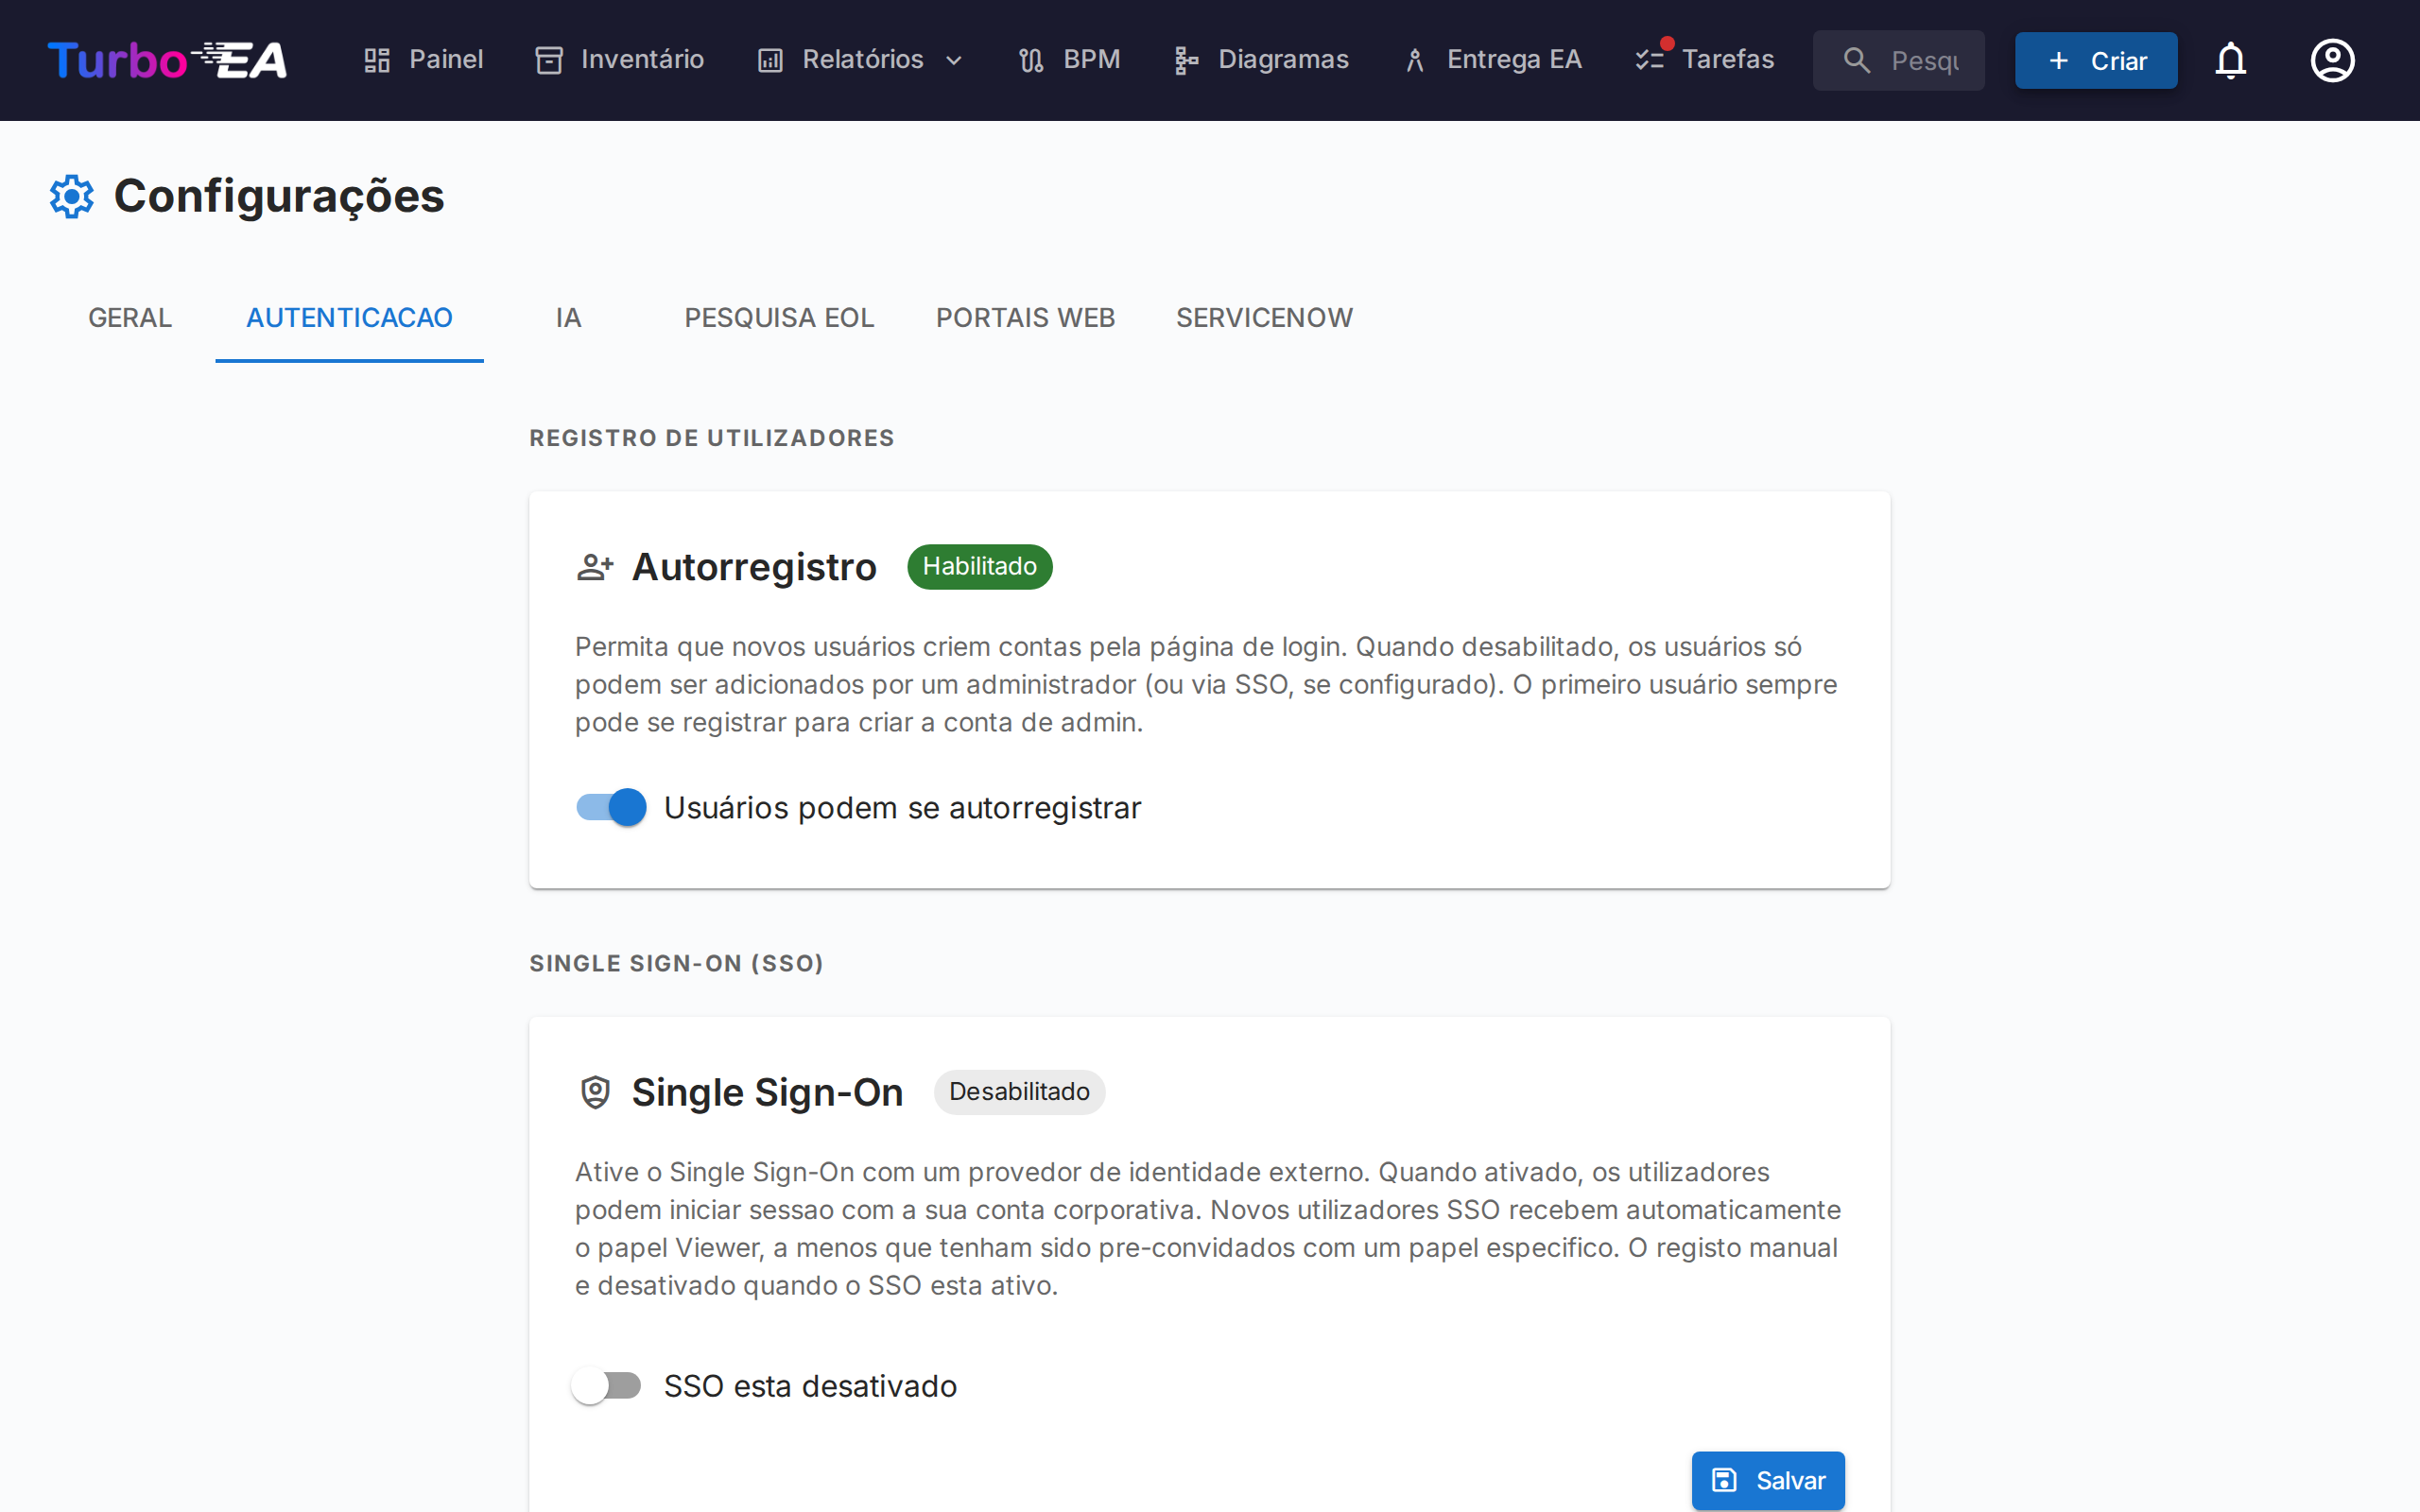The image size is (2420, 1512).
Task: Select the Inventário icon
Action: (549, 60)
